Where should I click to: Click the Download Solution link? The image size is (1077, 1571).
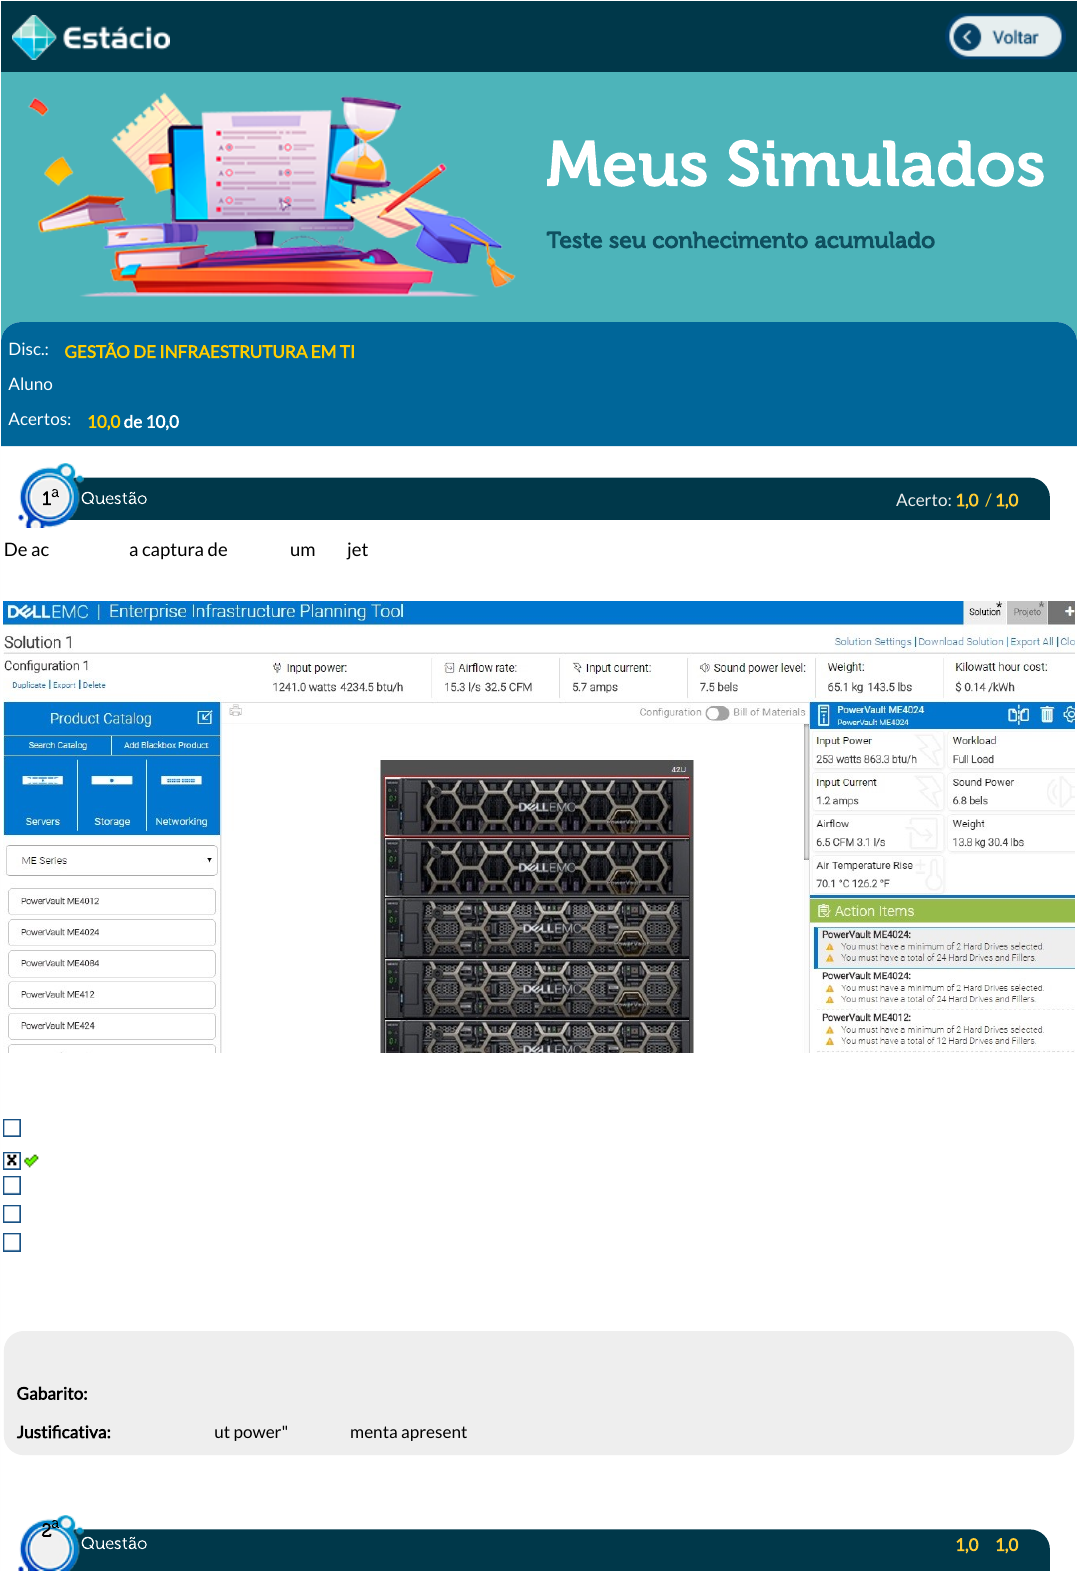(x=960, y=642)
